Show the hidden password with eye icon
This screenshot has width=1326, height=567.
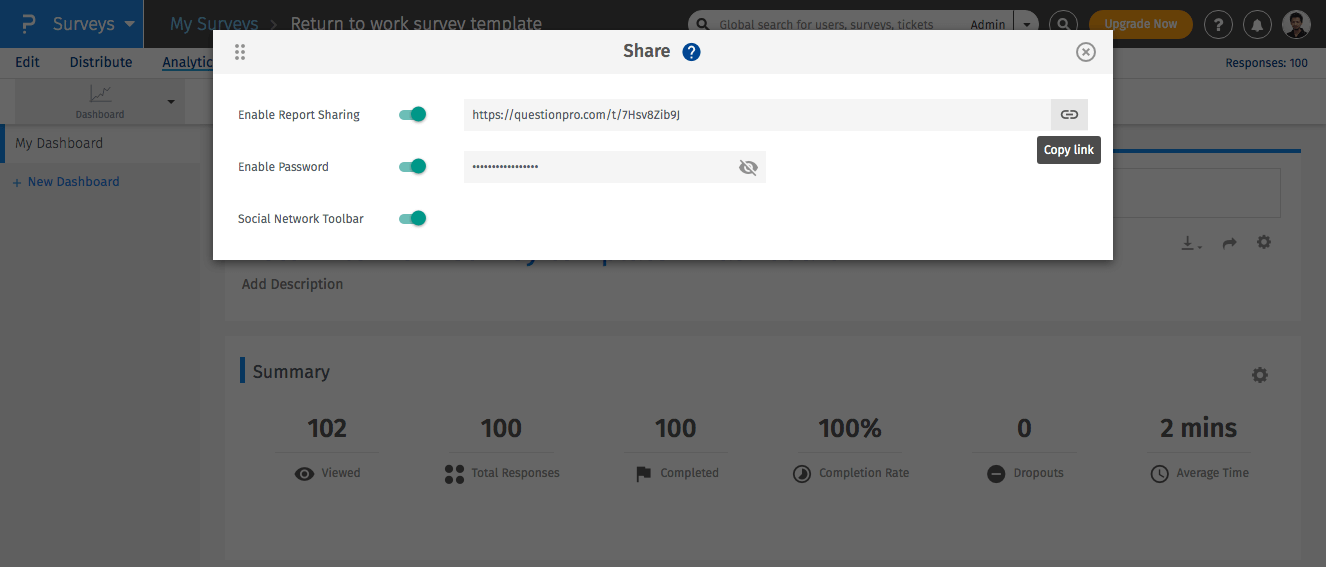(748, 167)
